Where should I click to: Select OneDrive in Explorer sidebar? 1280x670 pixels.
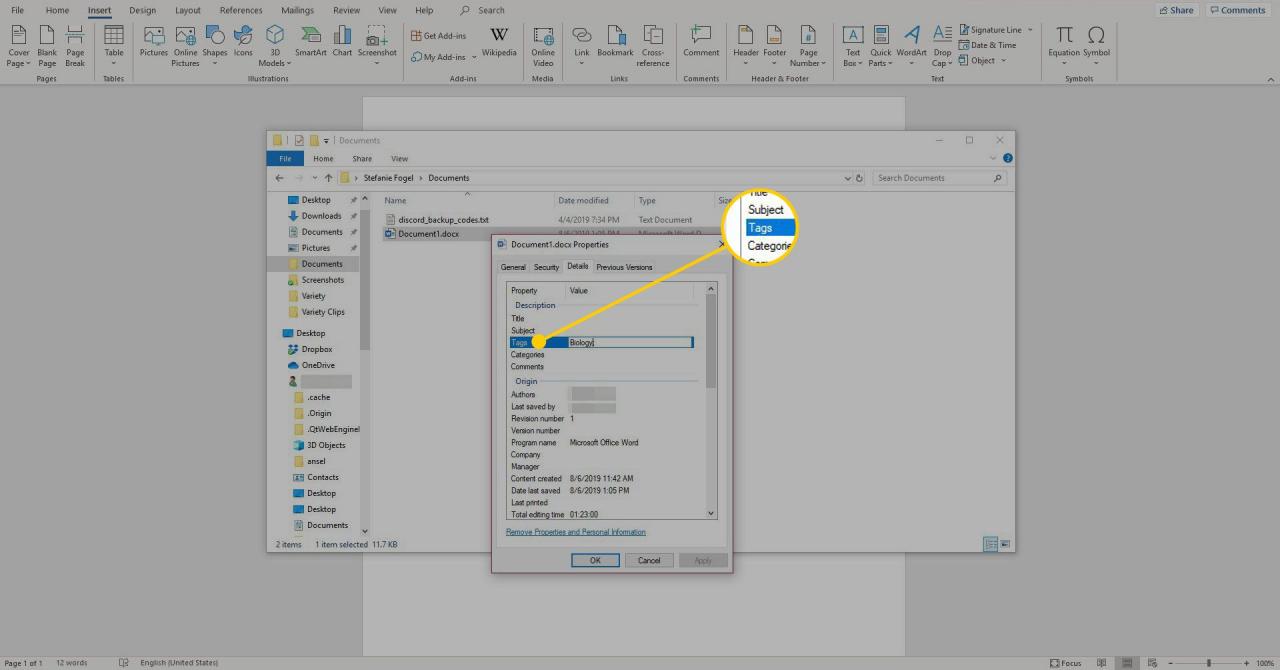click(311, 365)
